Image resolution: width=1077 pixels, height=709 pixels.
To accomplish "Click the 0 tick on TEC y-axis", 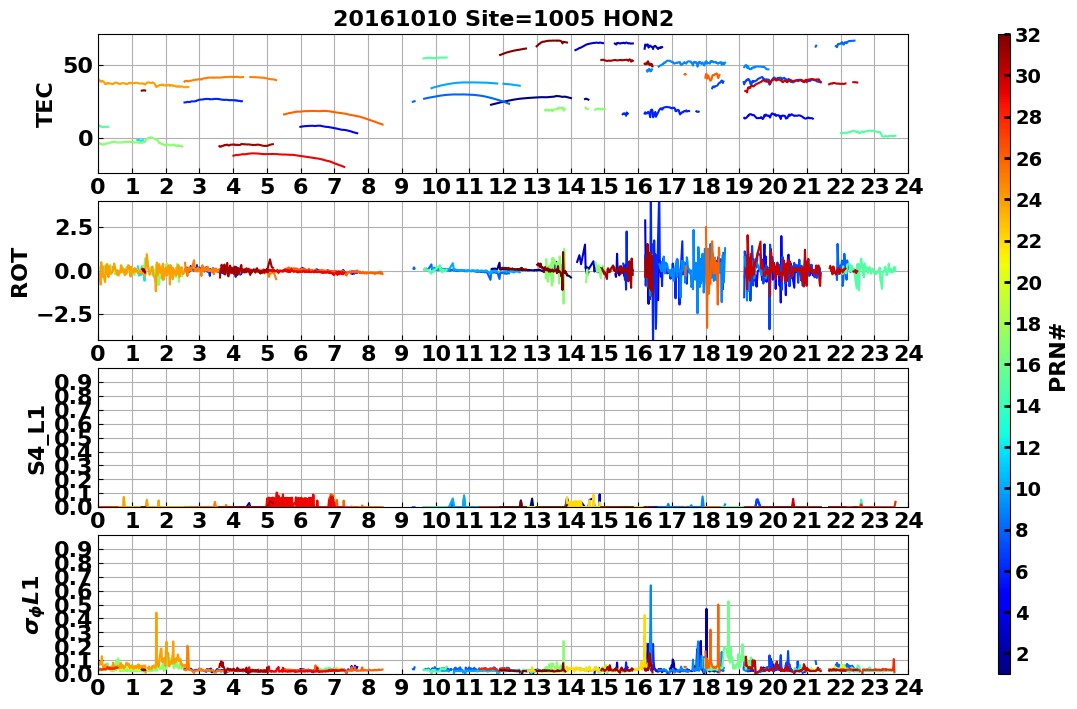I will (85, 138).
